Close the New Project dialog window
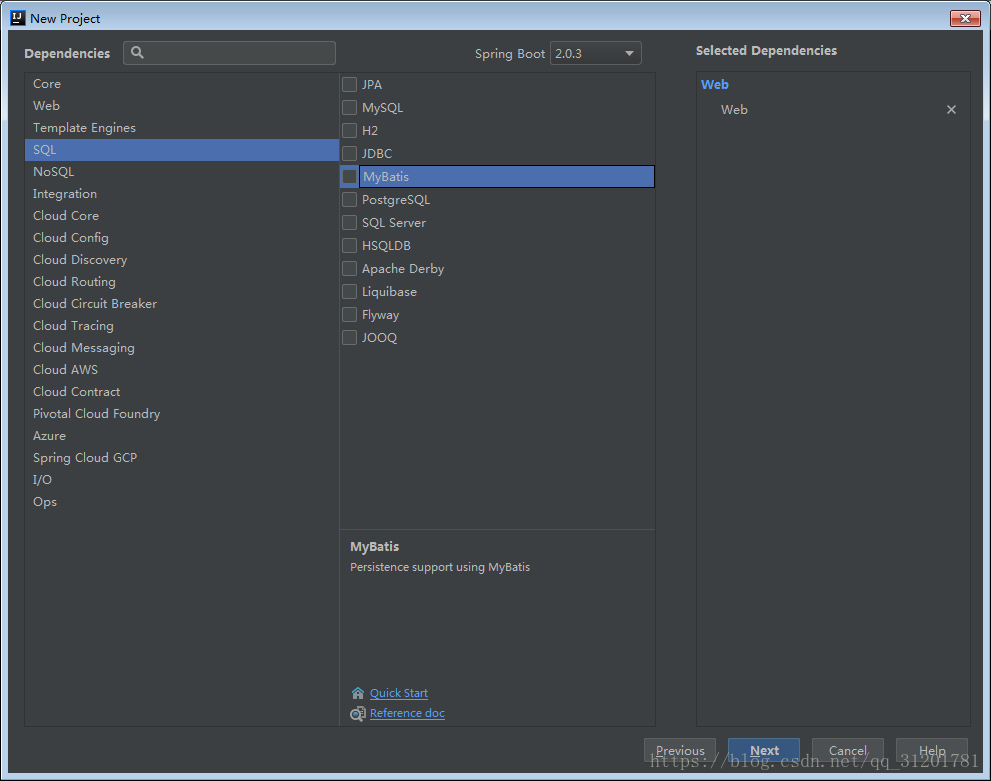991x781 pixels. pyautogui.click(x=965, y=18)
